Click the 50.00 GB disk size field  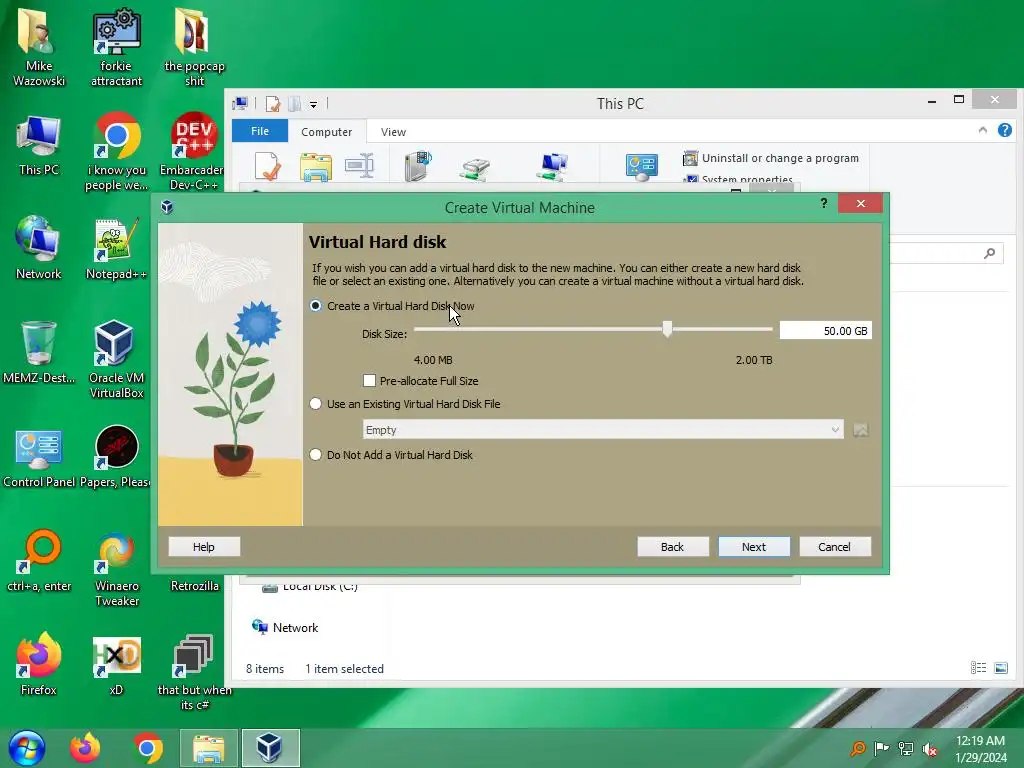point(825,331)
